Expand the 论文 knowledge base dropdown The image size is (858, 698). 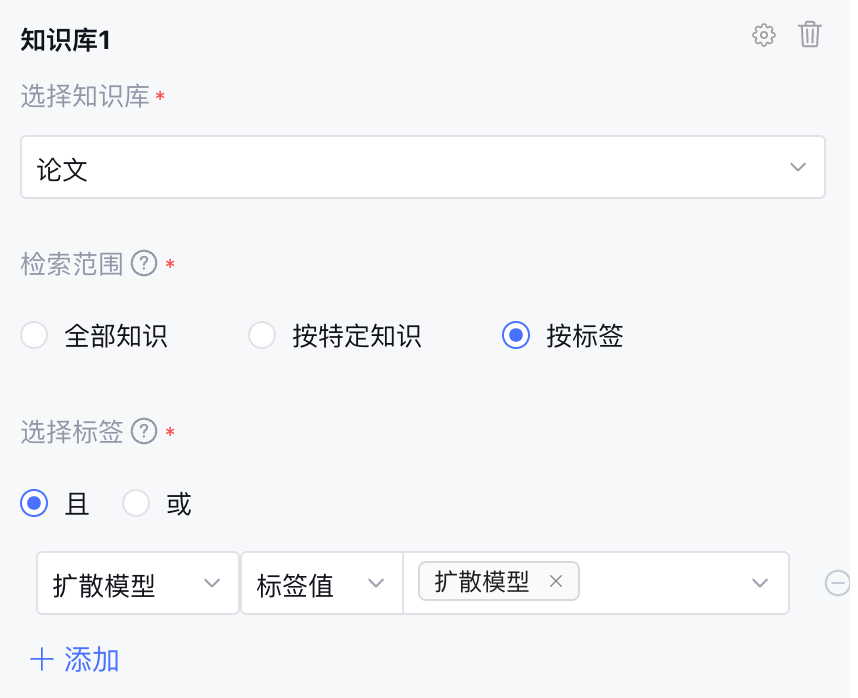tap(797, 167)
